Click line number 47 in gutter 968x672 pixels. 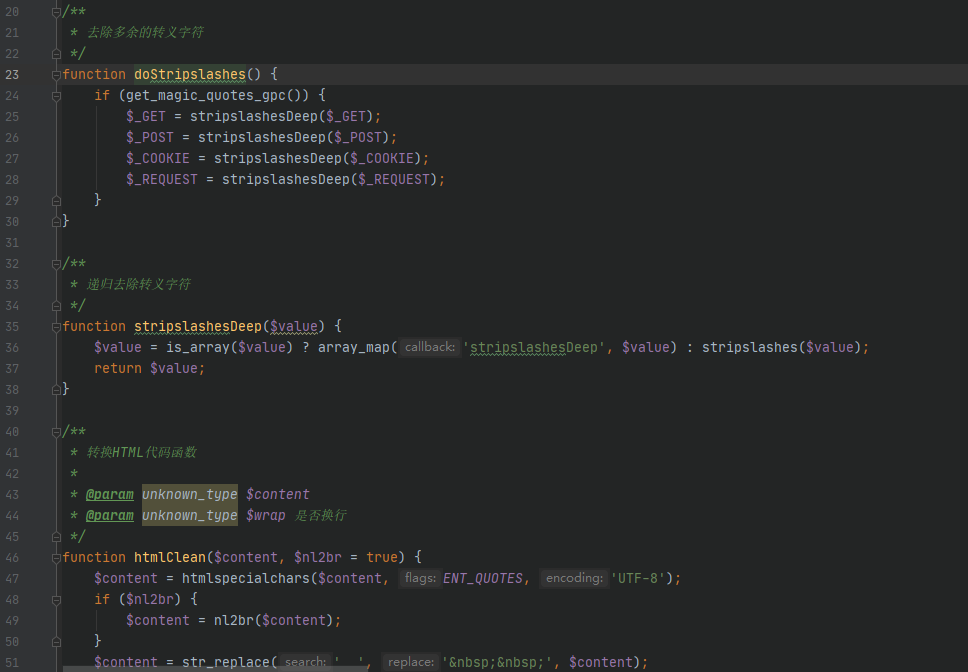(x=12, y=578)
